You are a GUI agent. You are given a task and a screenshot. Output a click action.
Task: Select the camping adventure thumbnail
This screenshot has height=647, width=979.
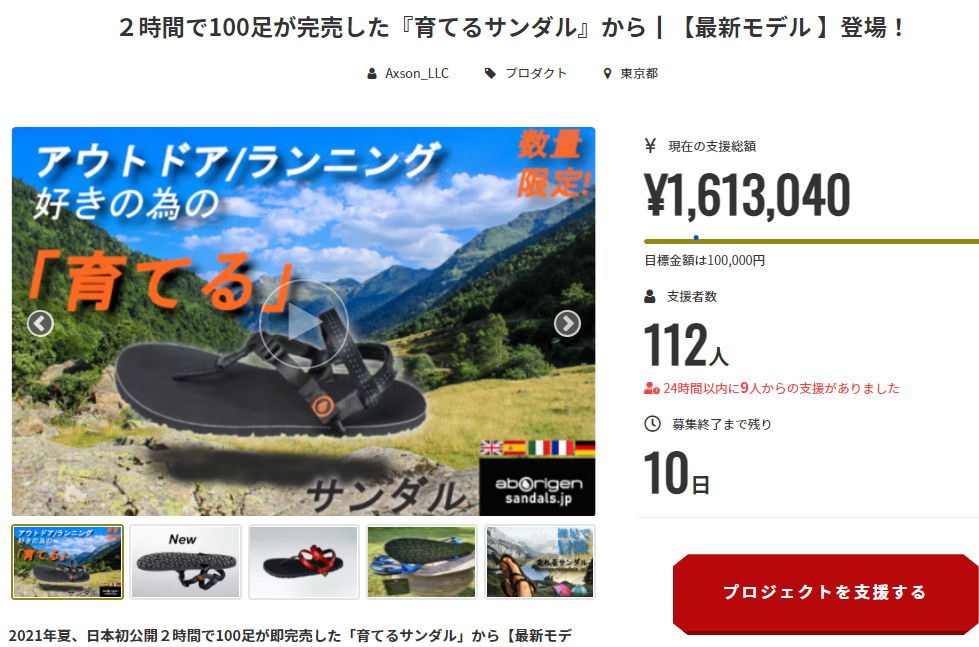(540, 562)
